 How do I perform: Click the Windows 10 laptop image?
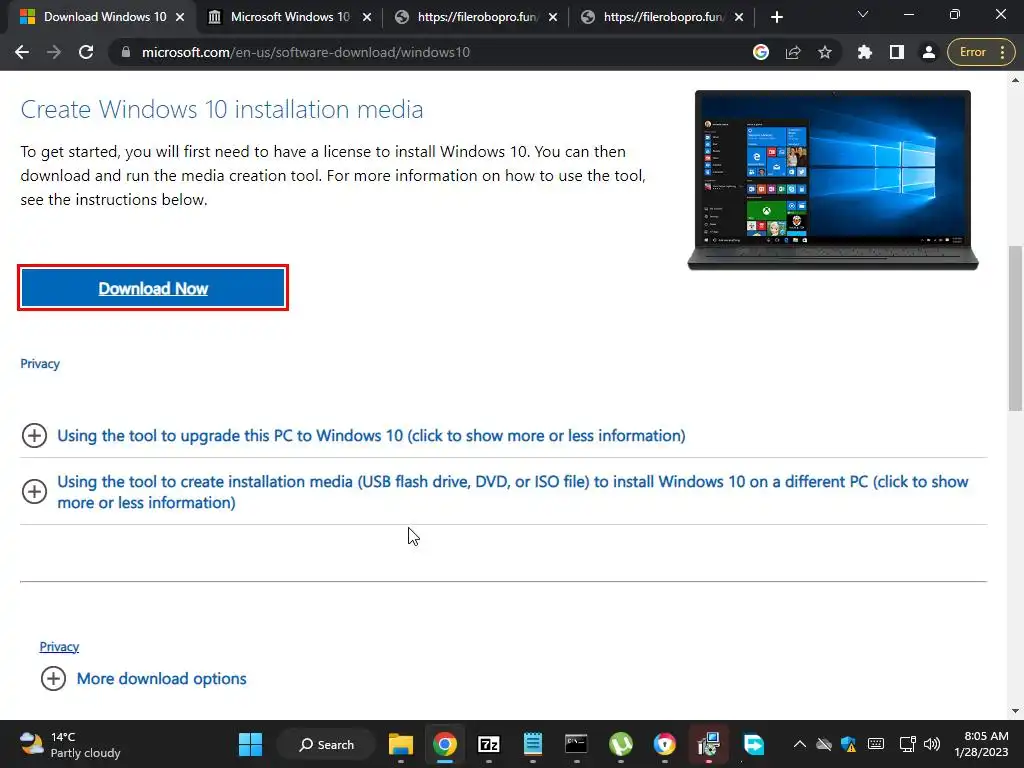833,180
